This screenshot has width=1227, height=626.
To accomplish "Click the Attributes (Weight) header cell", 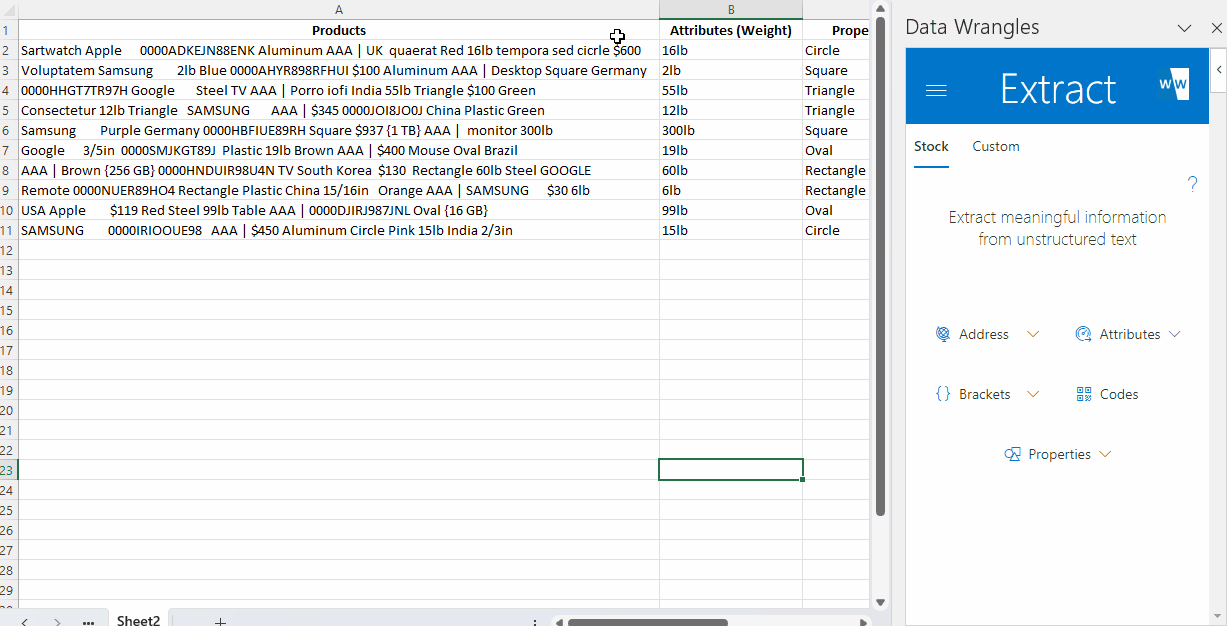I will coord(731,30).
